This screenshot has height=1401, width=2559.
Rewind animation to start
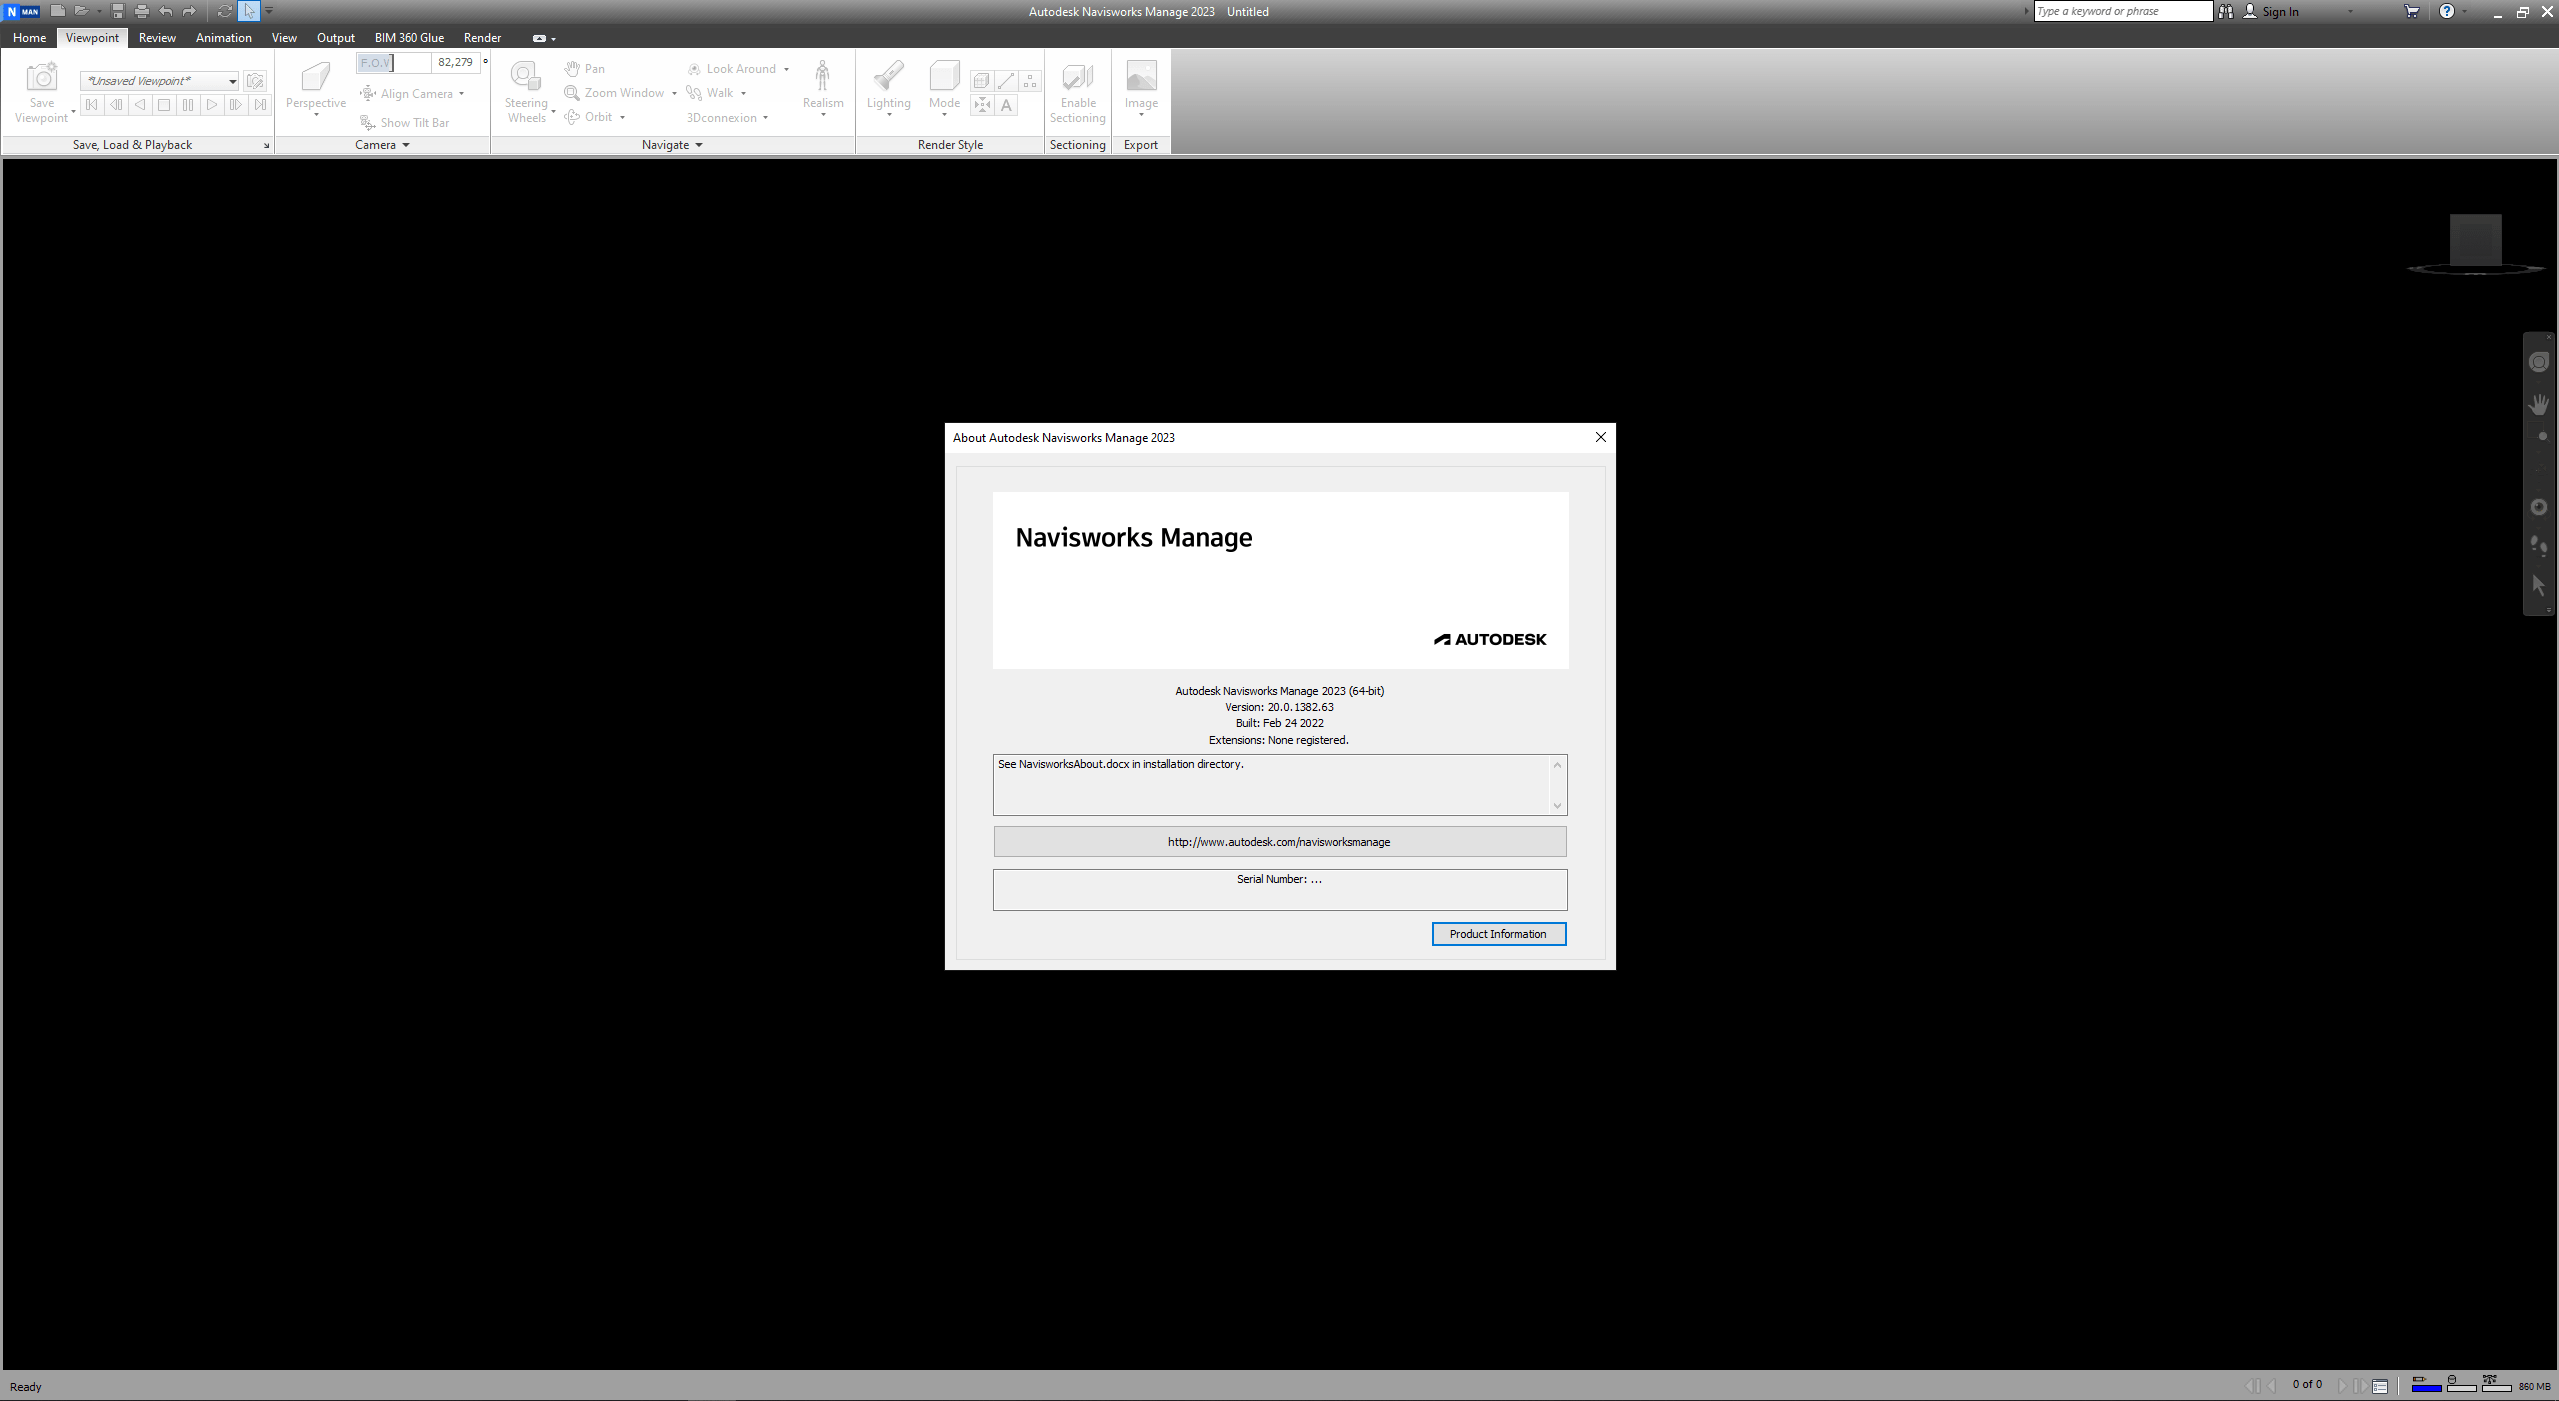(x=92, y=104)
